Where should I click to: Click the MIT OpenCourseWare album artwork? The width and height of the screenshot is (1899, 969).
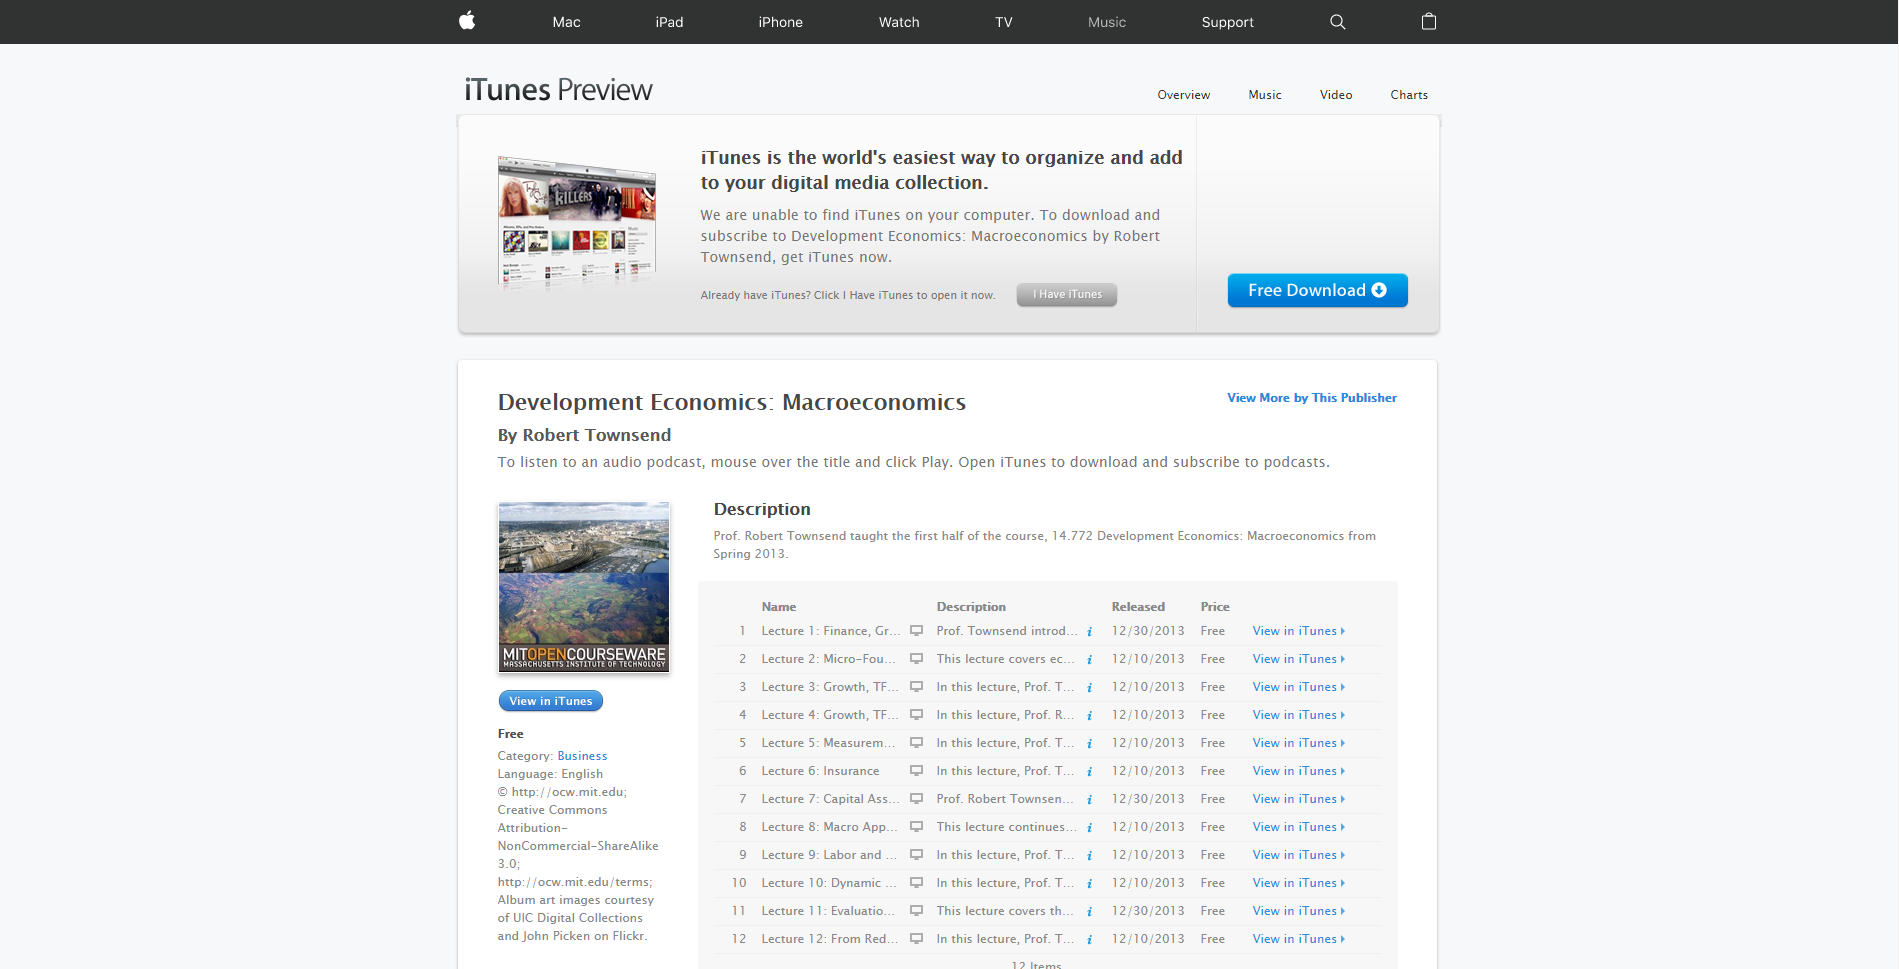tap(584, 587)
